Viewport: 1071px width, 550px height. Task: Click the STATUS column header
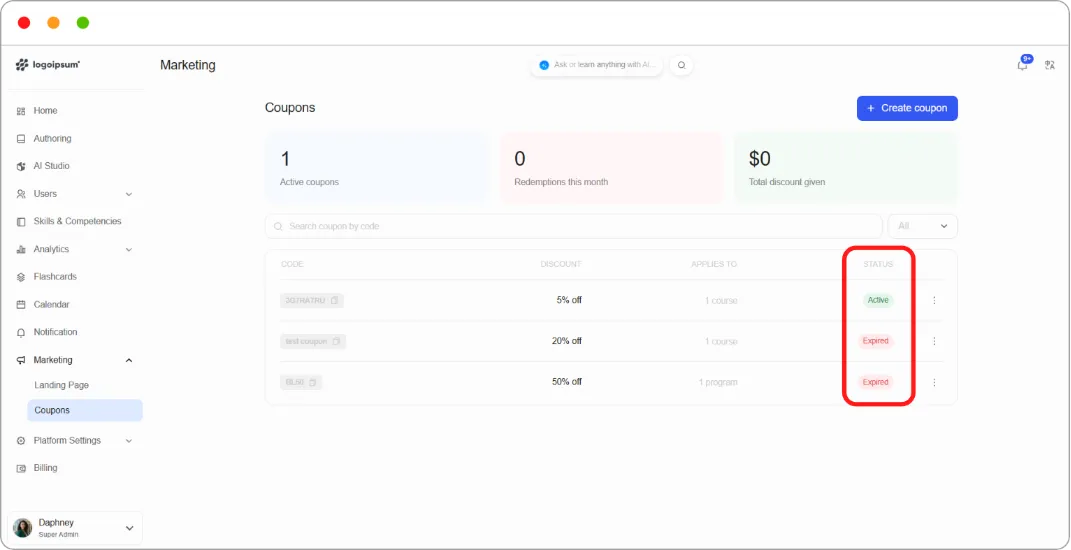[878, 264]
